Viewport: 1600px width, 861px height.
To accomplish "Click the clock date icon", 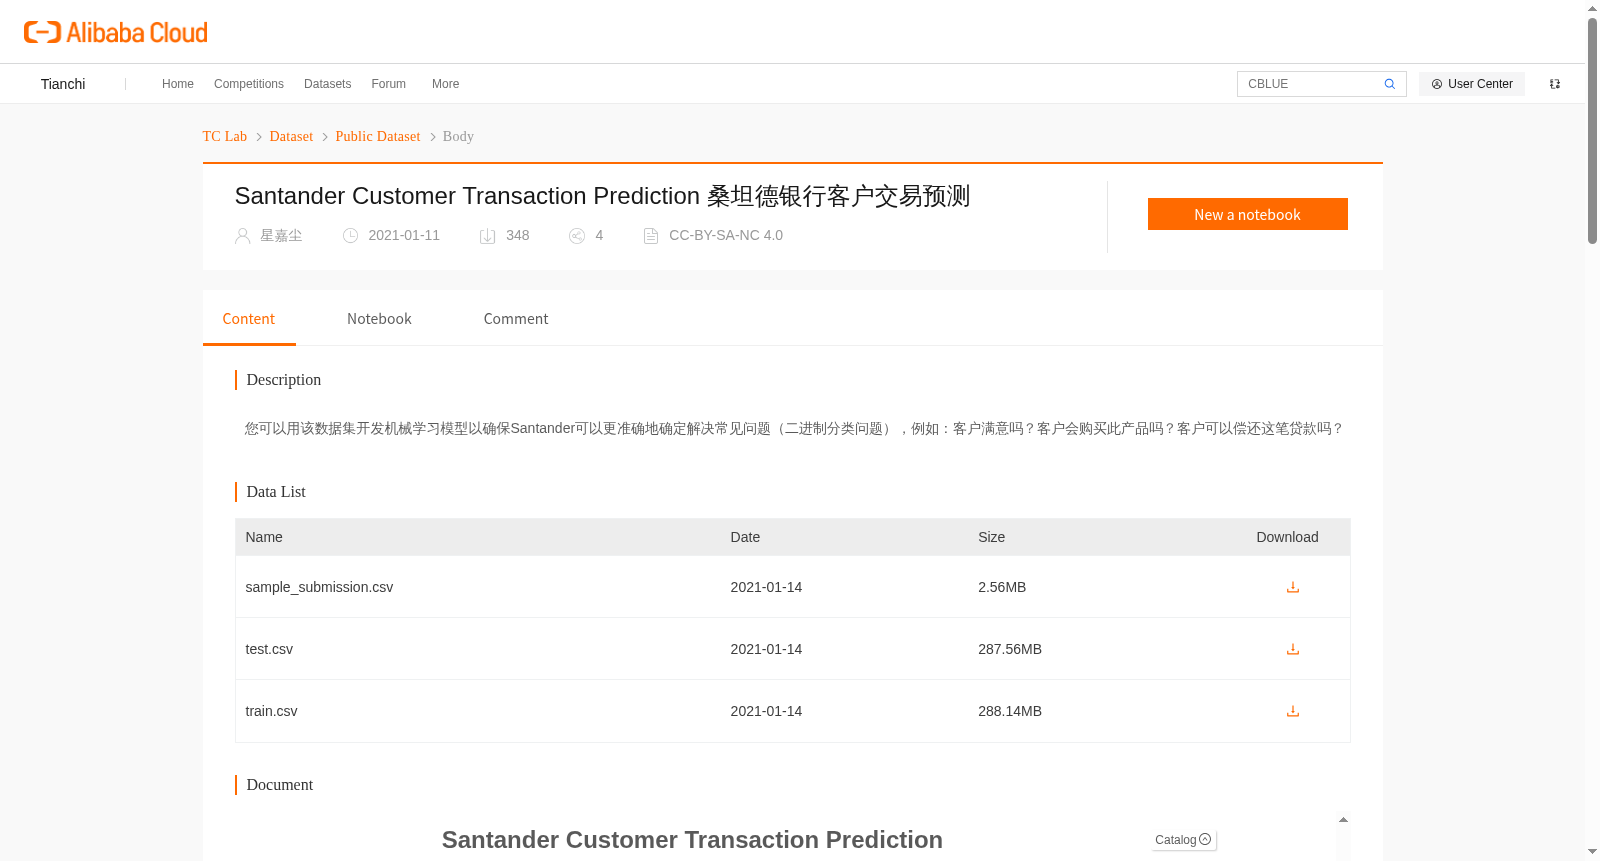I will click(350, 236).
